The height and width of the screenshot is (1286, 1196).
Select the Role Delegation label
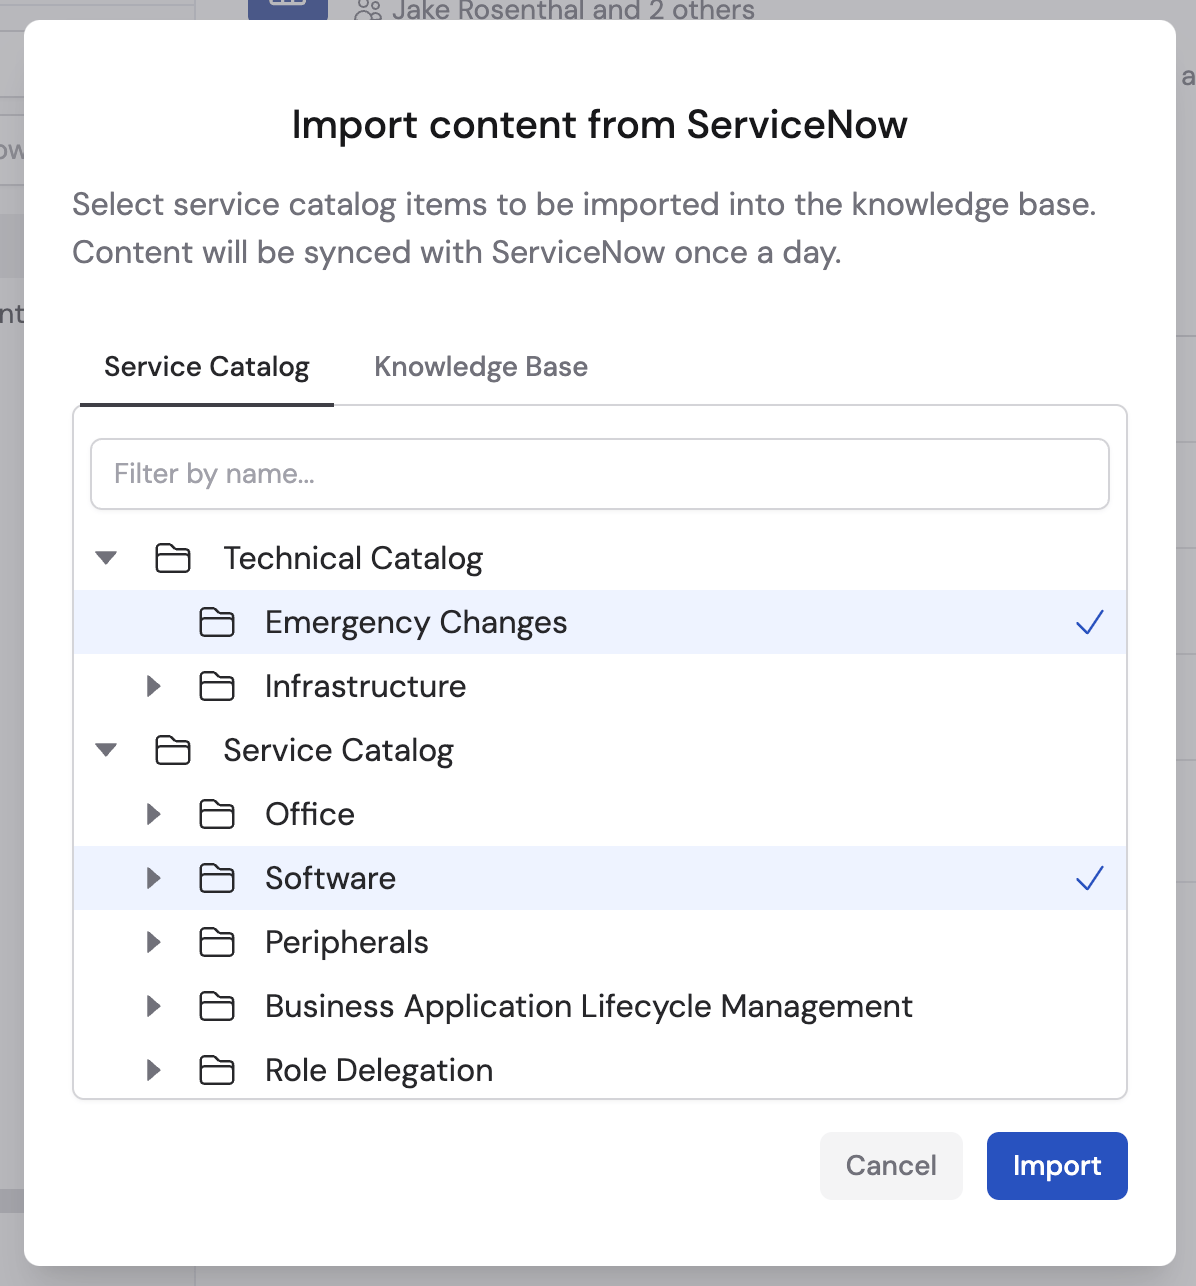(379, 1071)
